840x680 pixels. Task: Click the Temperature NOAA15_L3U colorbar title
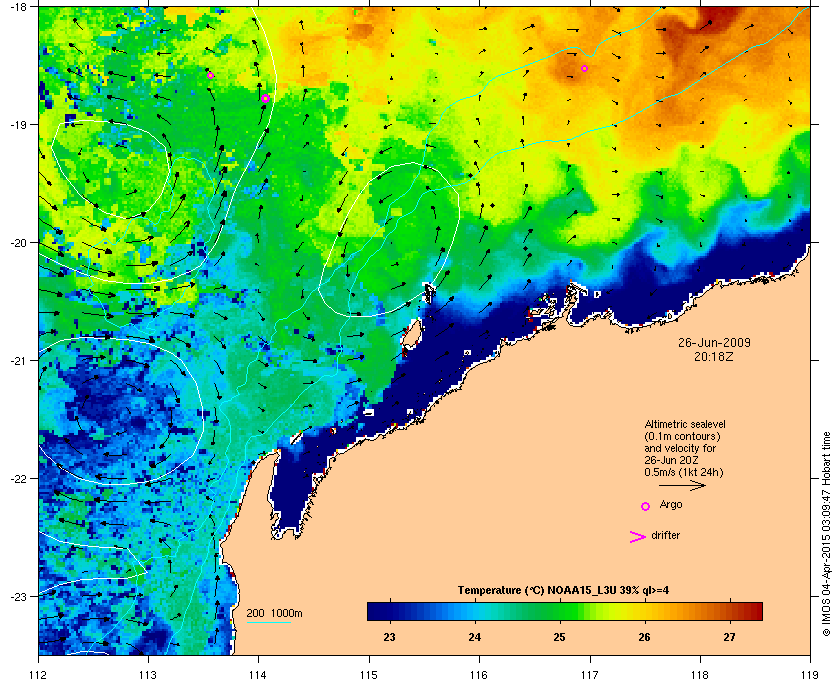(x=563, y=591)
